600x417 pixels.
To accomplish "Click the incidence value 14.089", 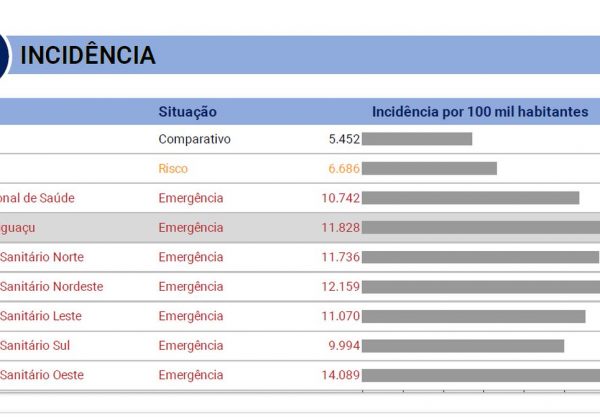I will [341, 375].
